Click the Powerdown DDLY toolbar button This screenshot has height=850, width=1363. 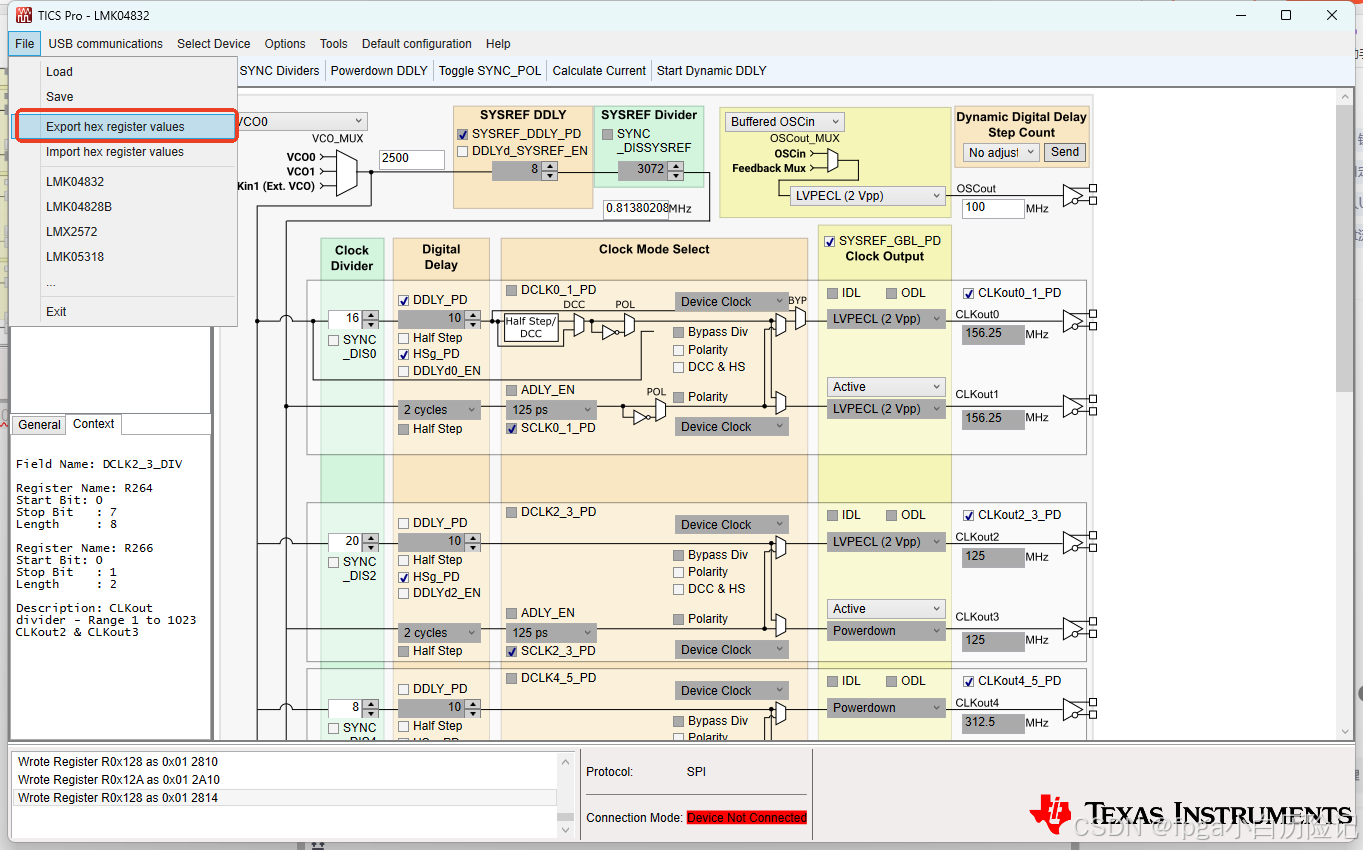click(379, 71)
